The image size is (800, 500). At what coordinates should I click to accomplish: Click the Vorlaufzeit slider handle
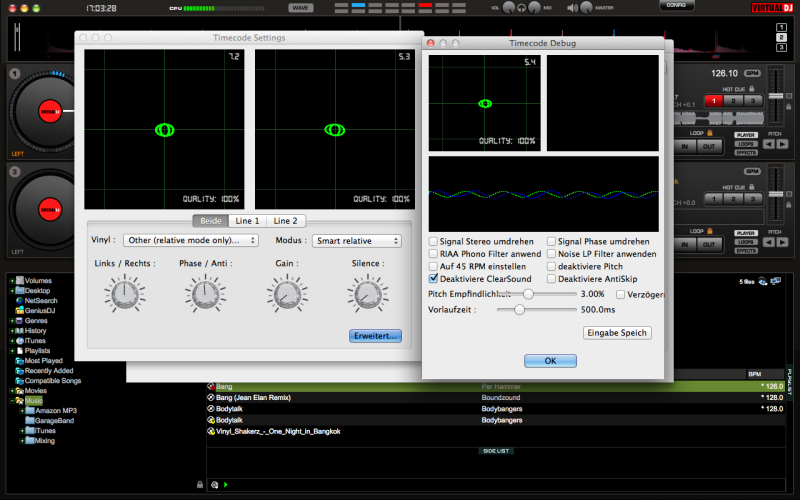pyautogui.click(x=519, y=310)
